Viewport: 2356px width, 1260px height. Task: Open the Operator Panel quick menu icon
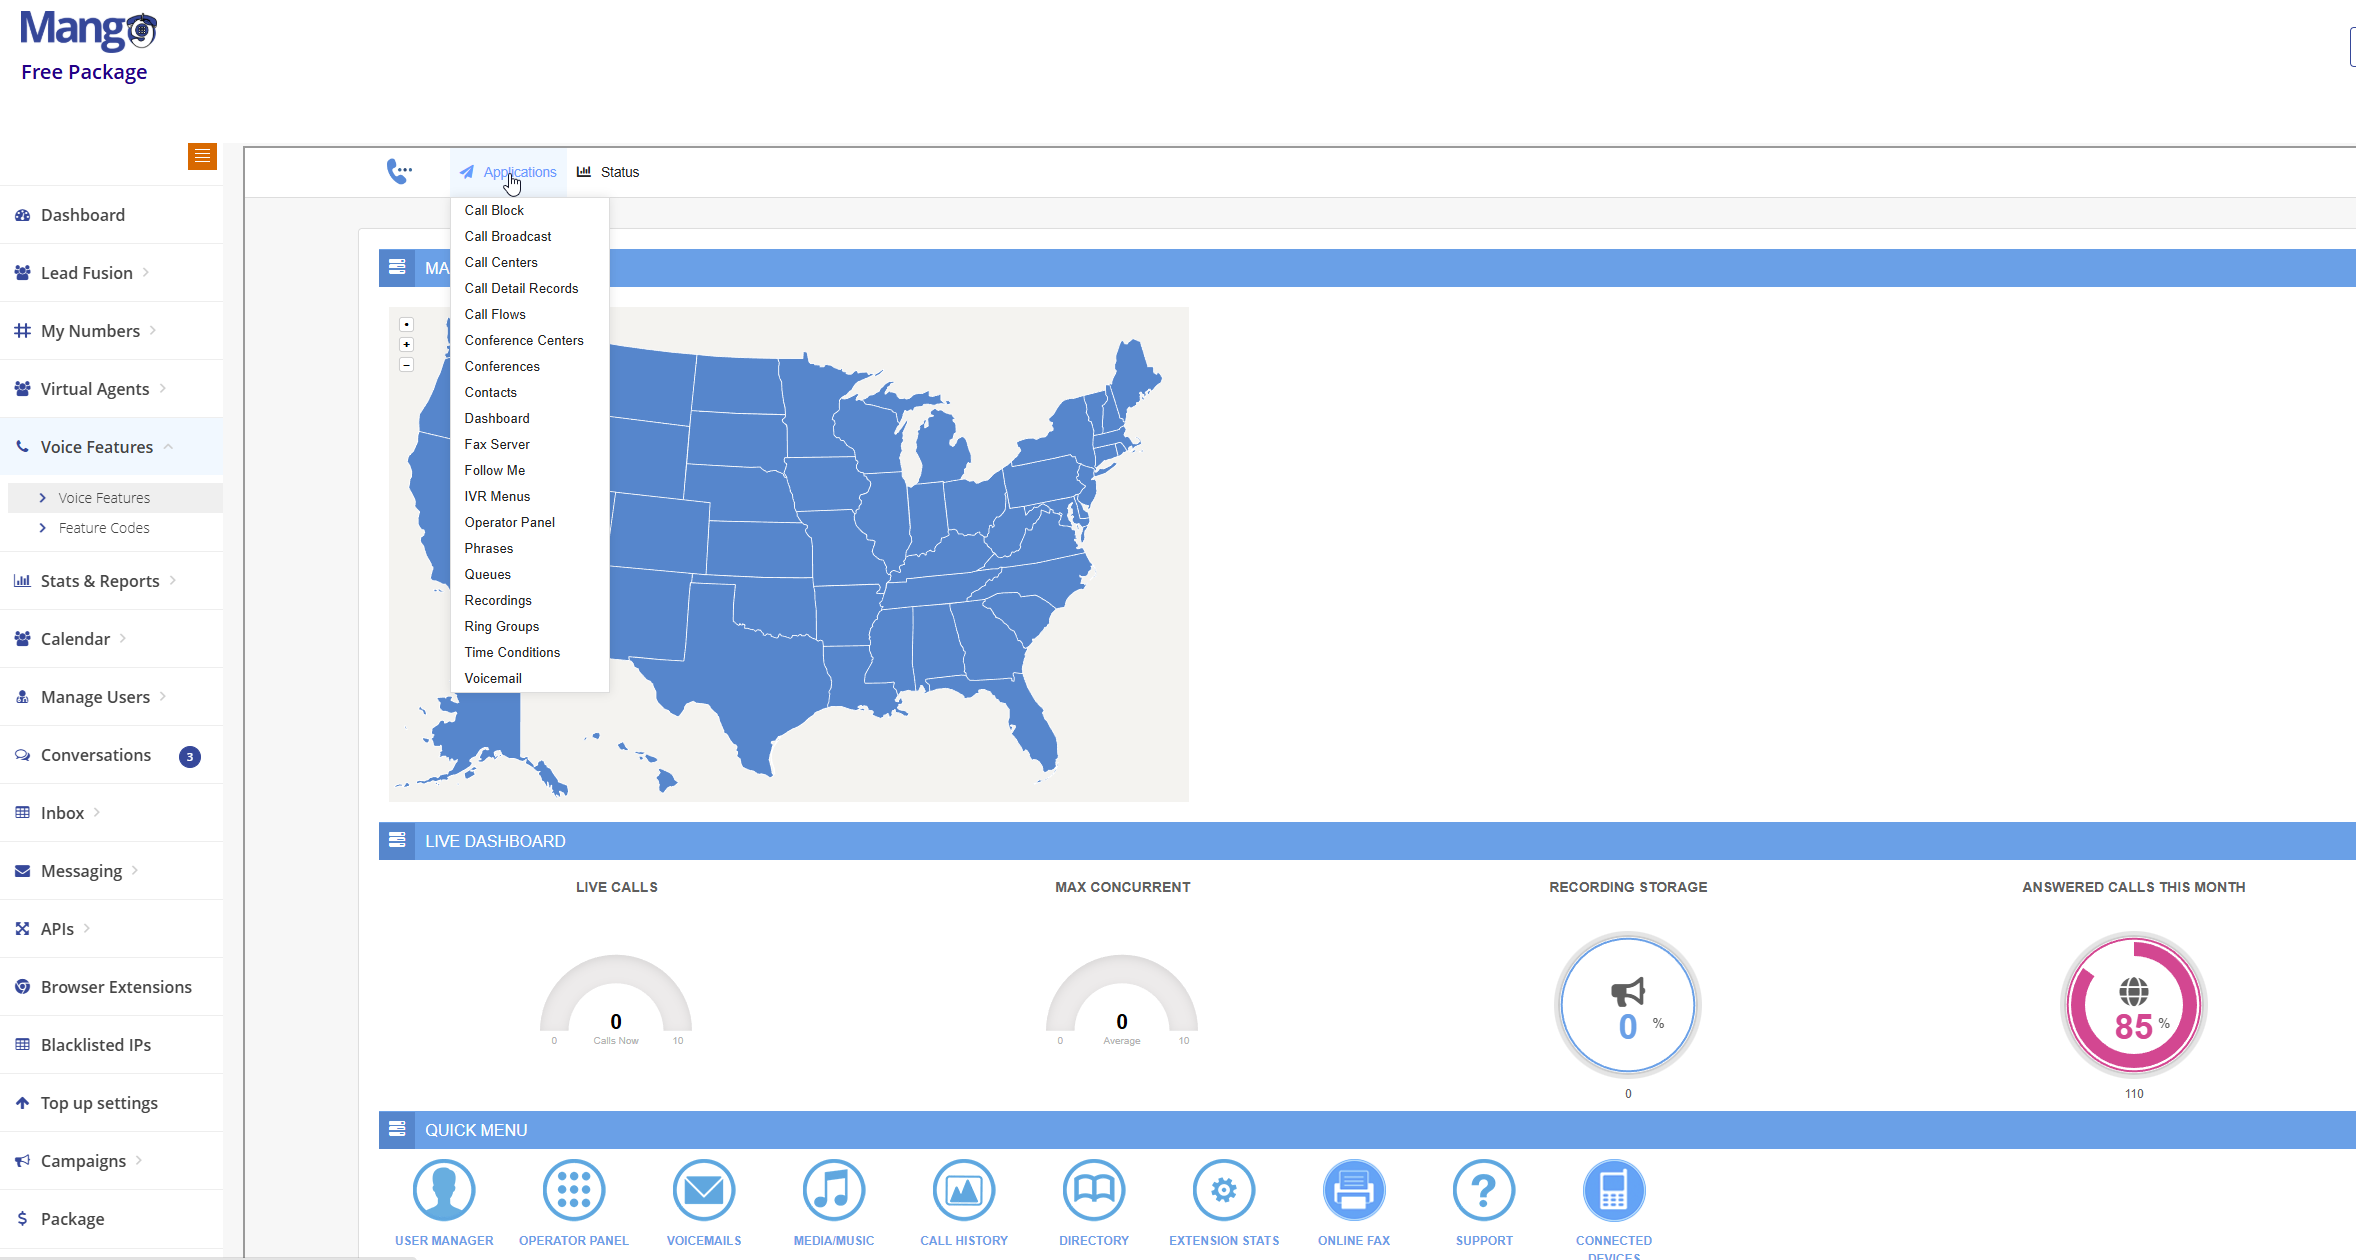click(x=573, y=1190)
